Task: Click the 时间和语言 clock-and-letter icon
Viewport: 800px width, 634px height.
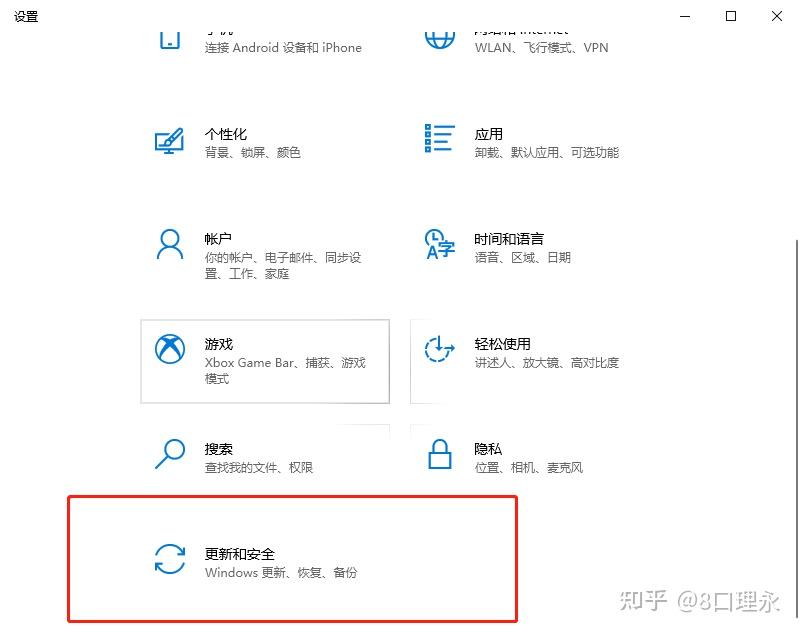Action: point(439,244)
